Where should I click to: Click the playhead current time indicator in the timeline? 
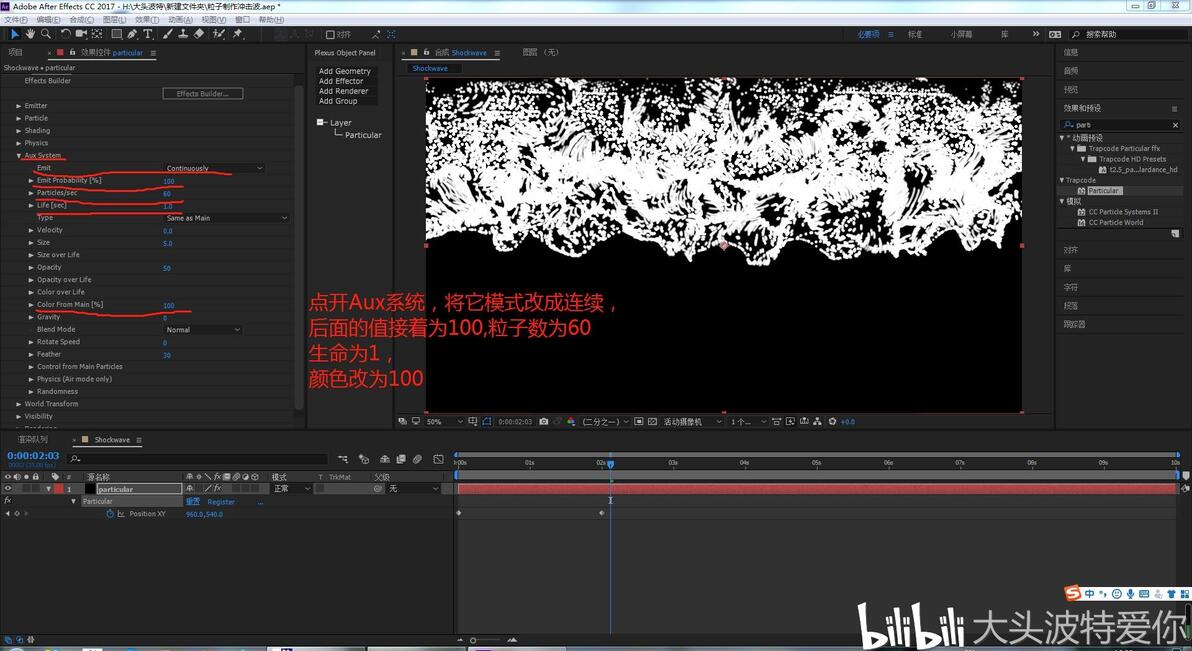(x=610, y=463)
